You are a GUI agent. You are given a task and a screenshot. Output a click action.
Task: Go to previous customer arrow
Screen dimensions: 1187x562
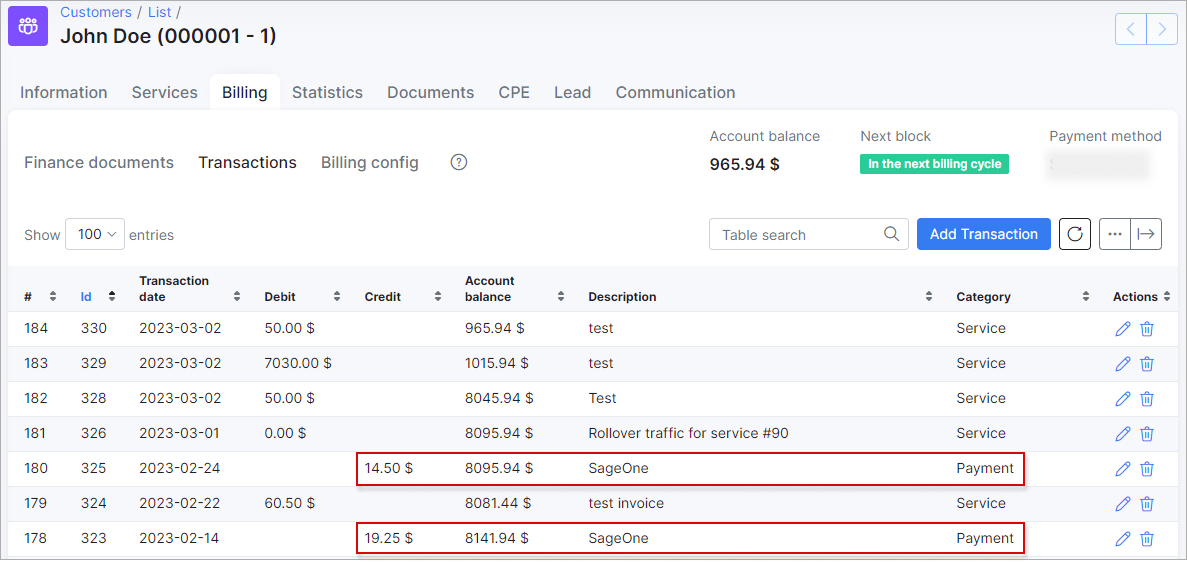pyautogui.click(x=1131, y=29)
